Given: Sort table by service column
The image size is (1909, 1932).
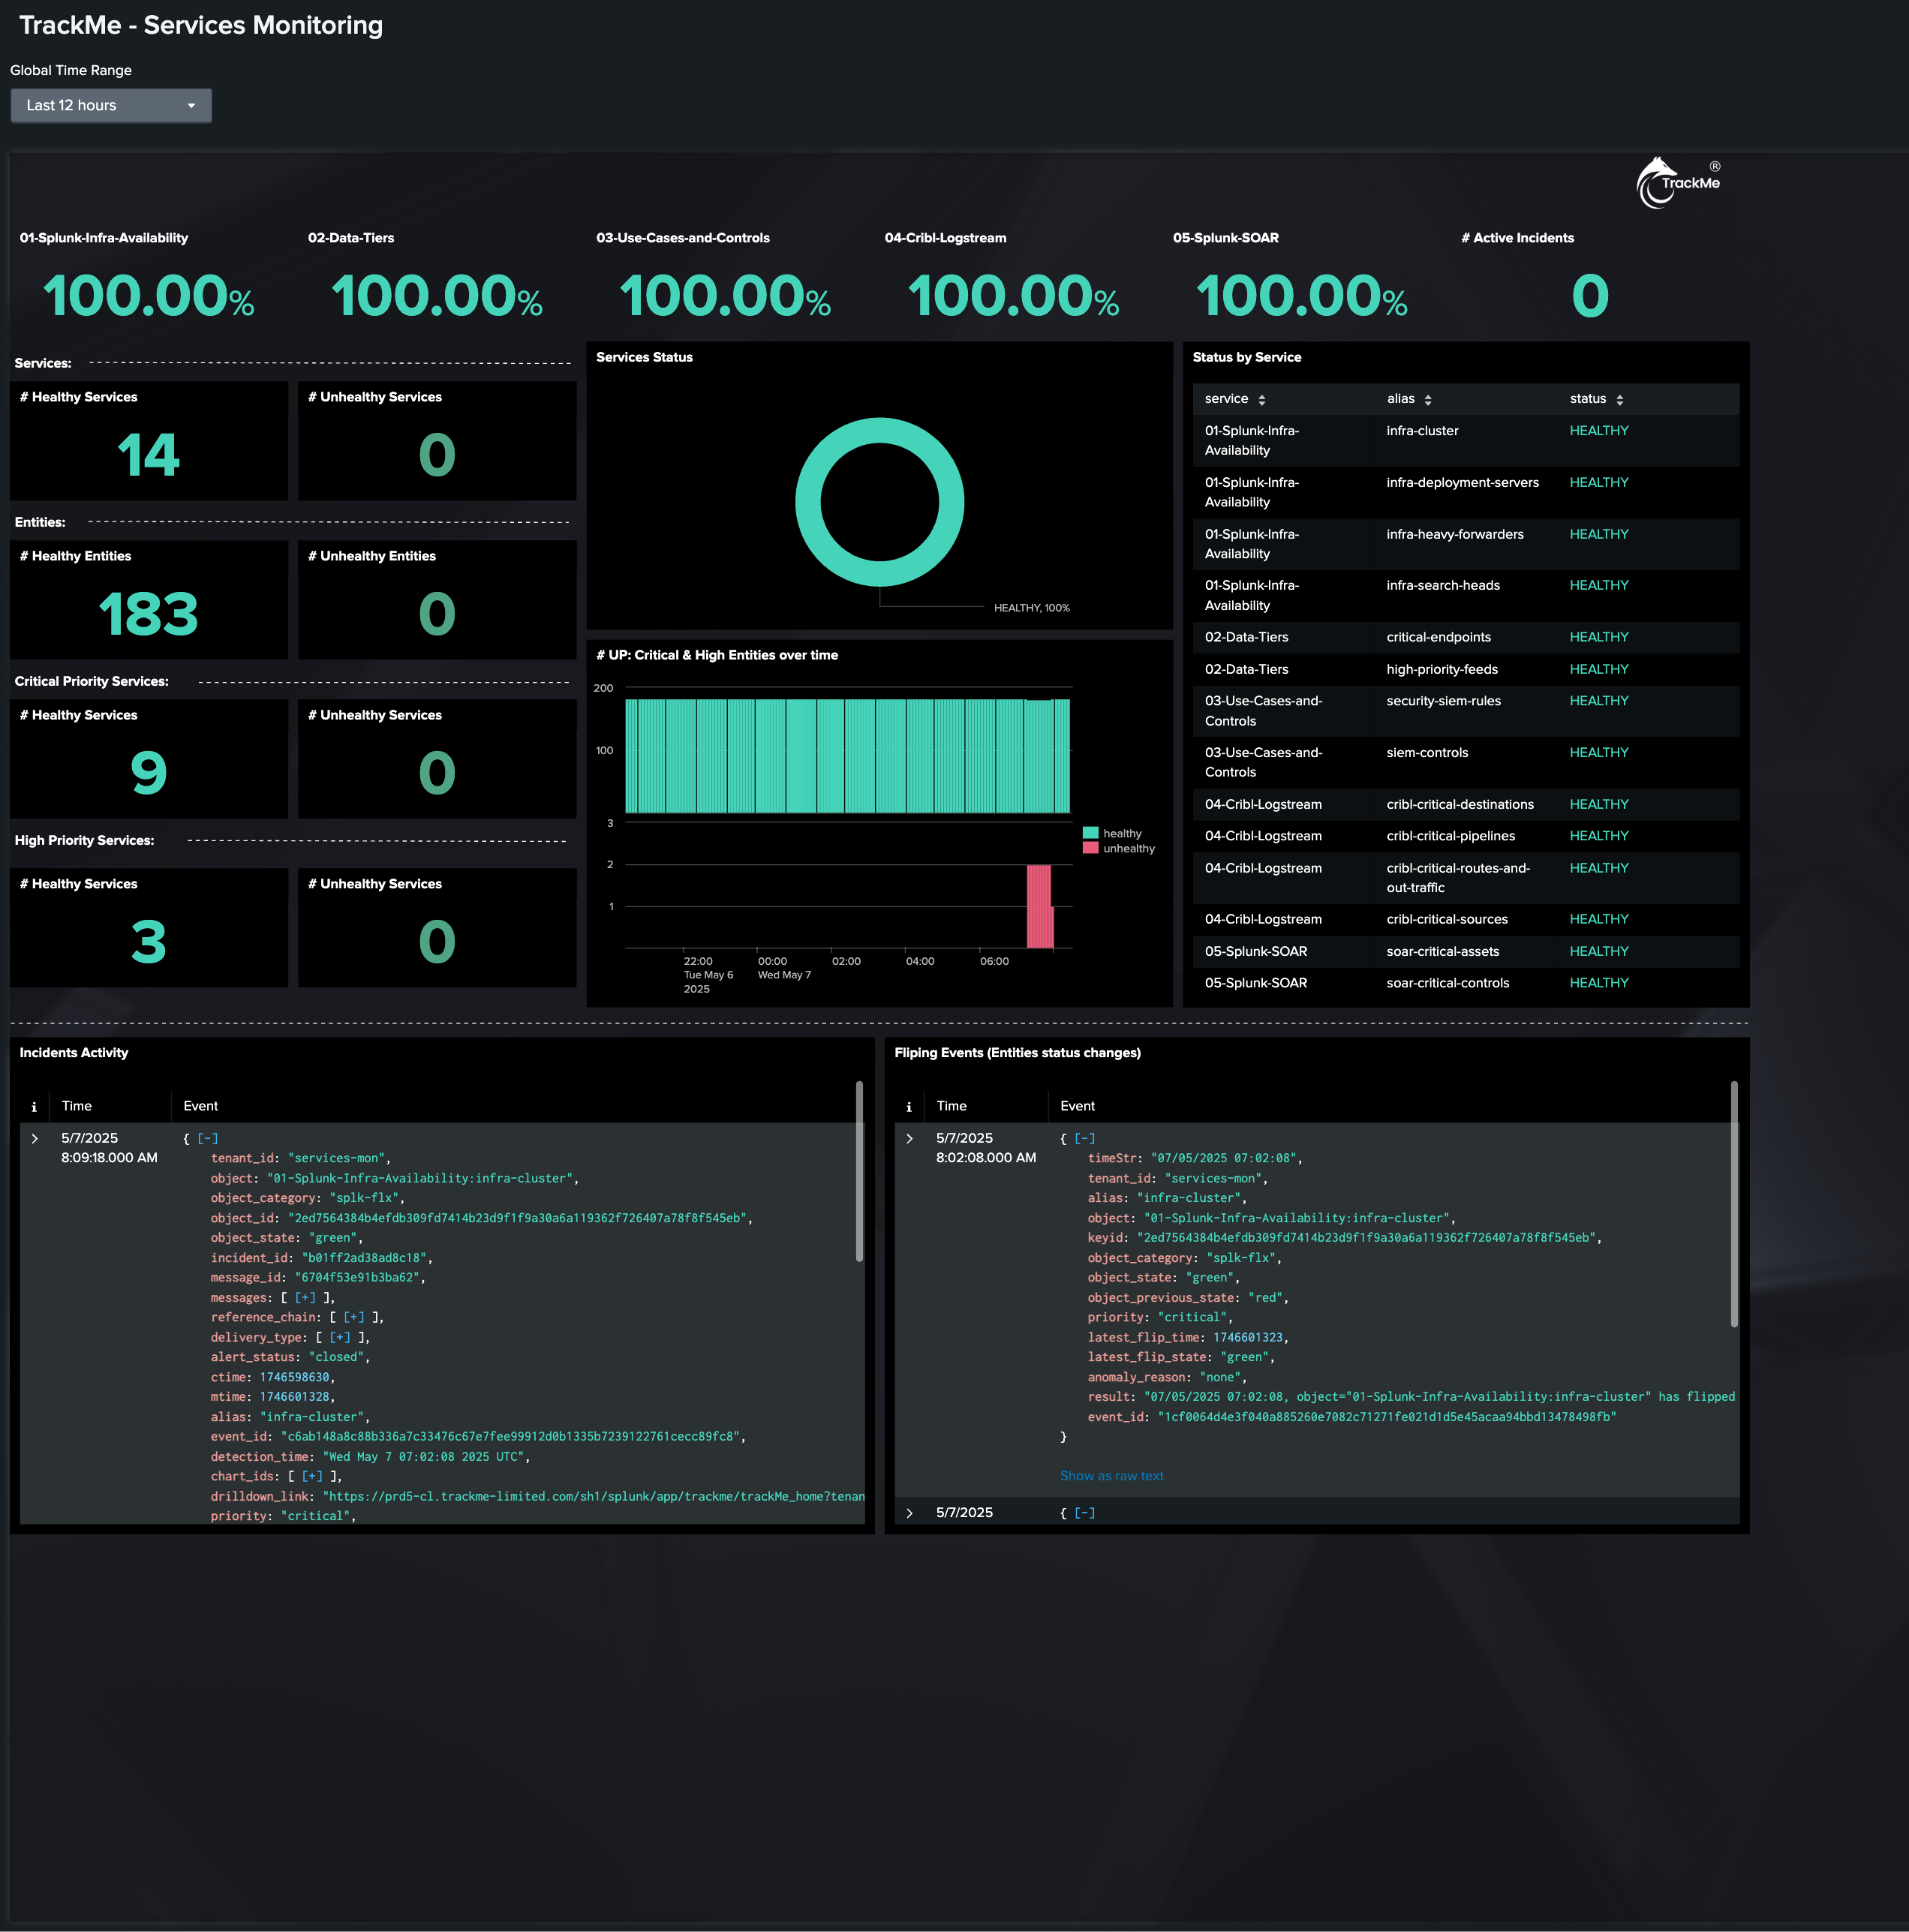Looking at the screenshot, I should point(1235,399).
